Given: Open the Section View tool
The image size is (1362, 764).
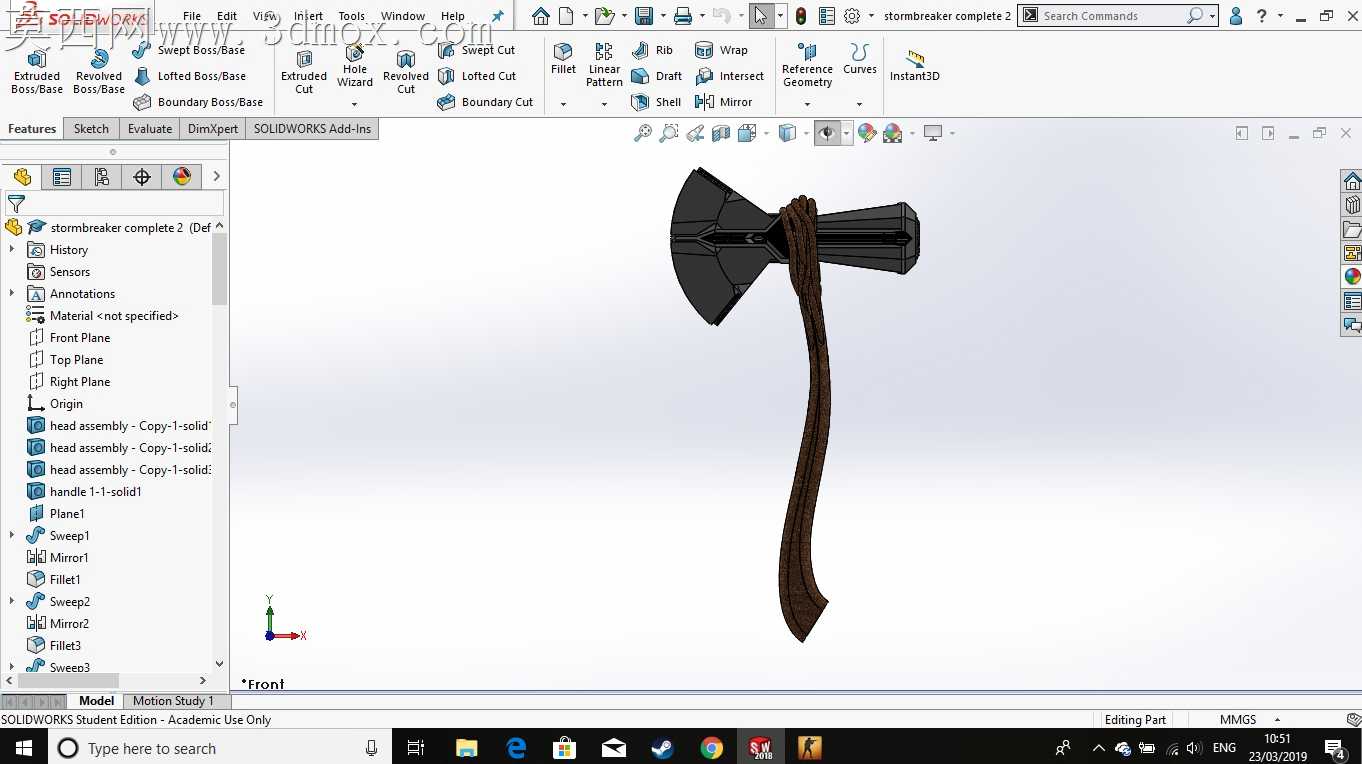Looking at the screenshot, I should coord(721,133).
